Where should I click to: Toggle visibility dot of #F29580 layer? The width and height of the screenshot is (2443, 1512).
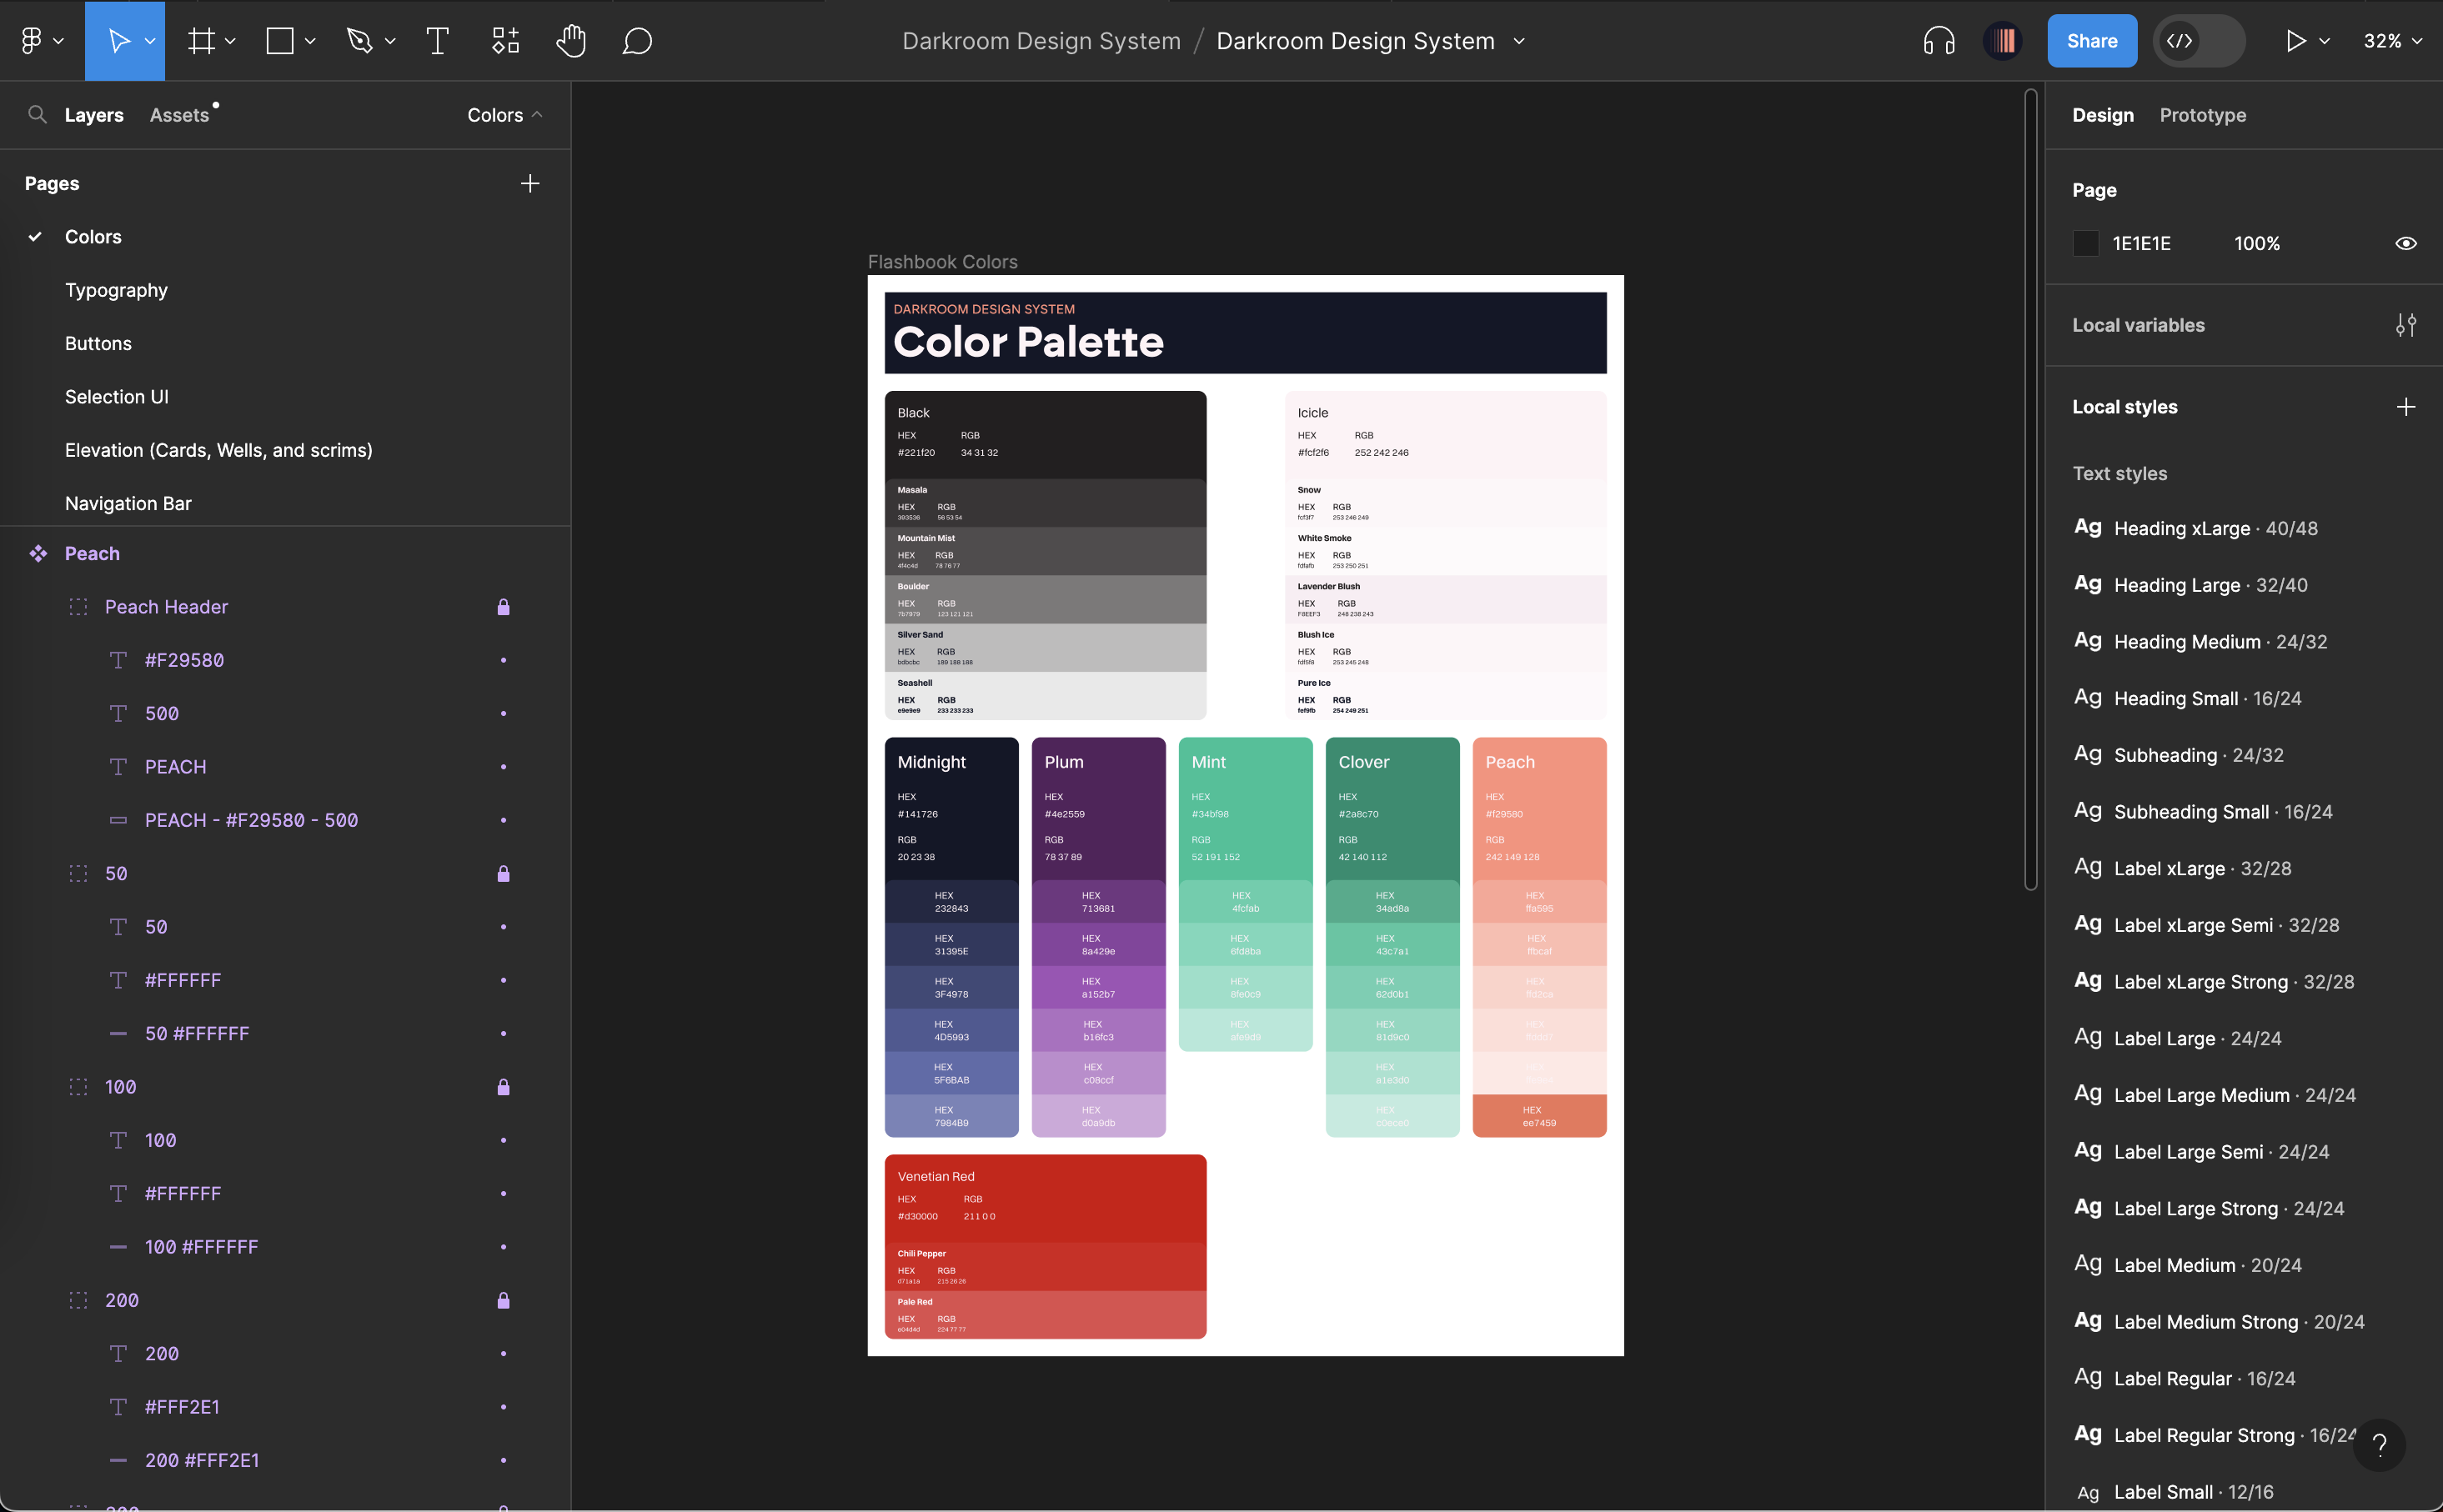coord(503,660)
